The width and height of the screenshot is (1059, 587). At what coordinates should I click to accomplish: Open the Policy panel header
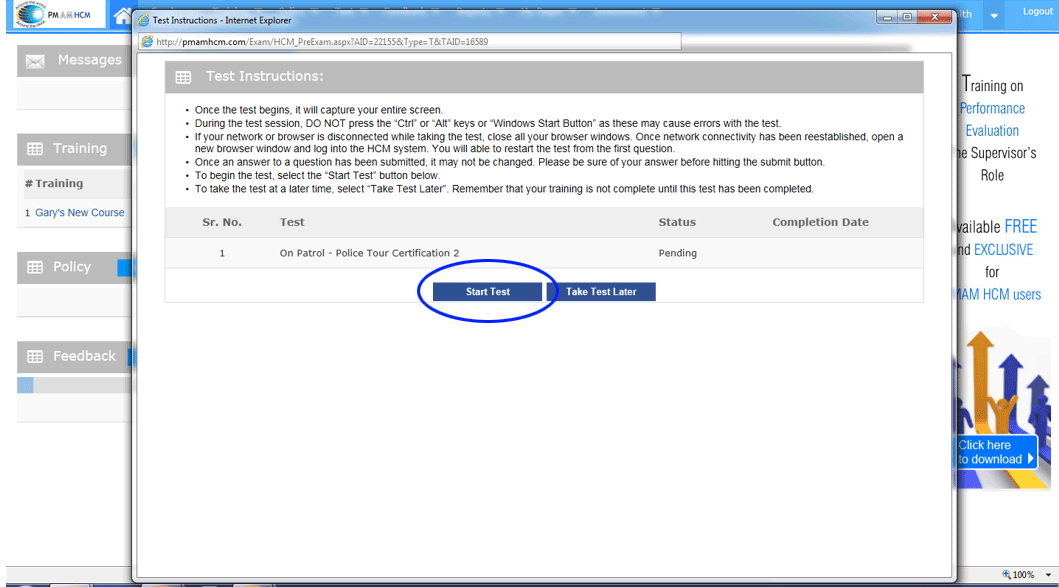74,267
